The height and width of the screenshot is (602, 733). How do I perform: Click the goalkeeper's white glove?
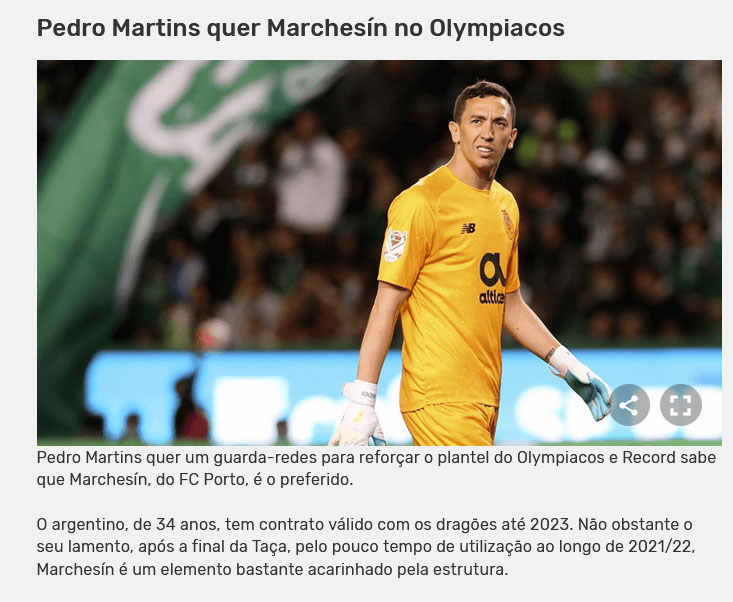tap(358, 414)
